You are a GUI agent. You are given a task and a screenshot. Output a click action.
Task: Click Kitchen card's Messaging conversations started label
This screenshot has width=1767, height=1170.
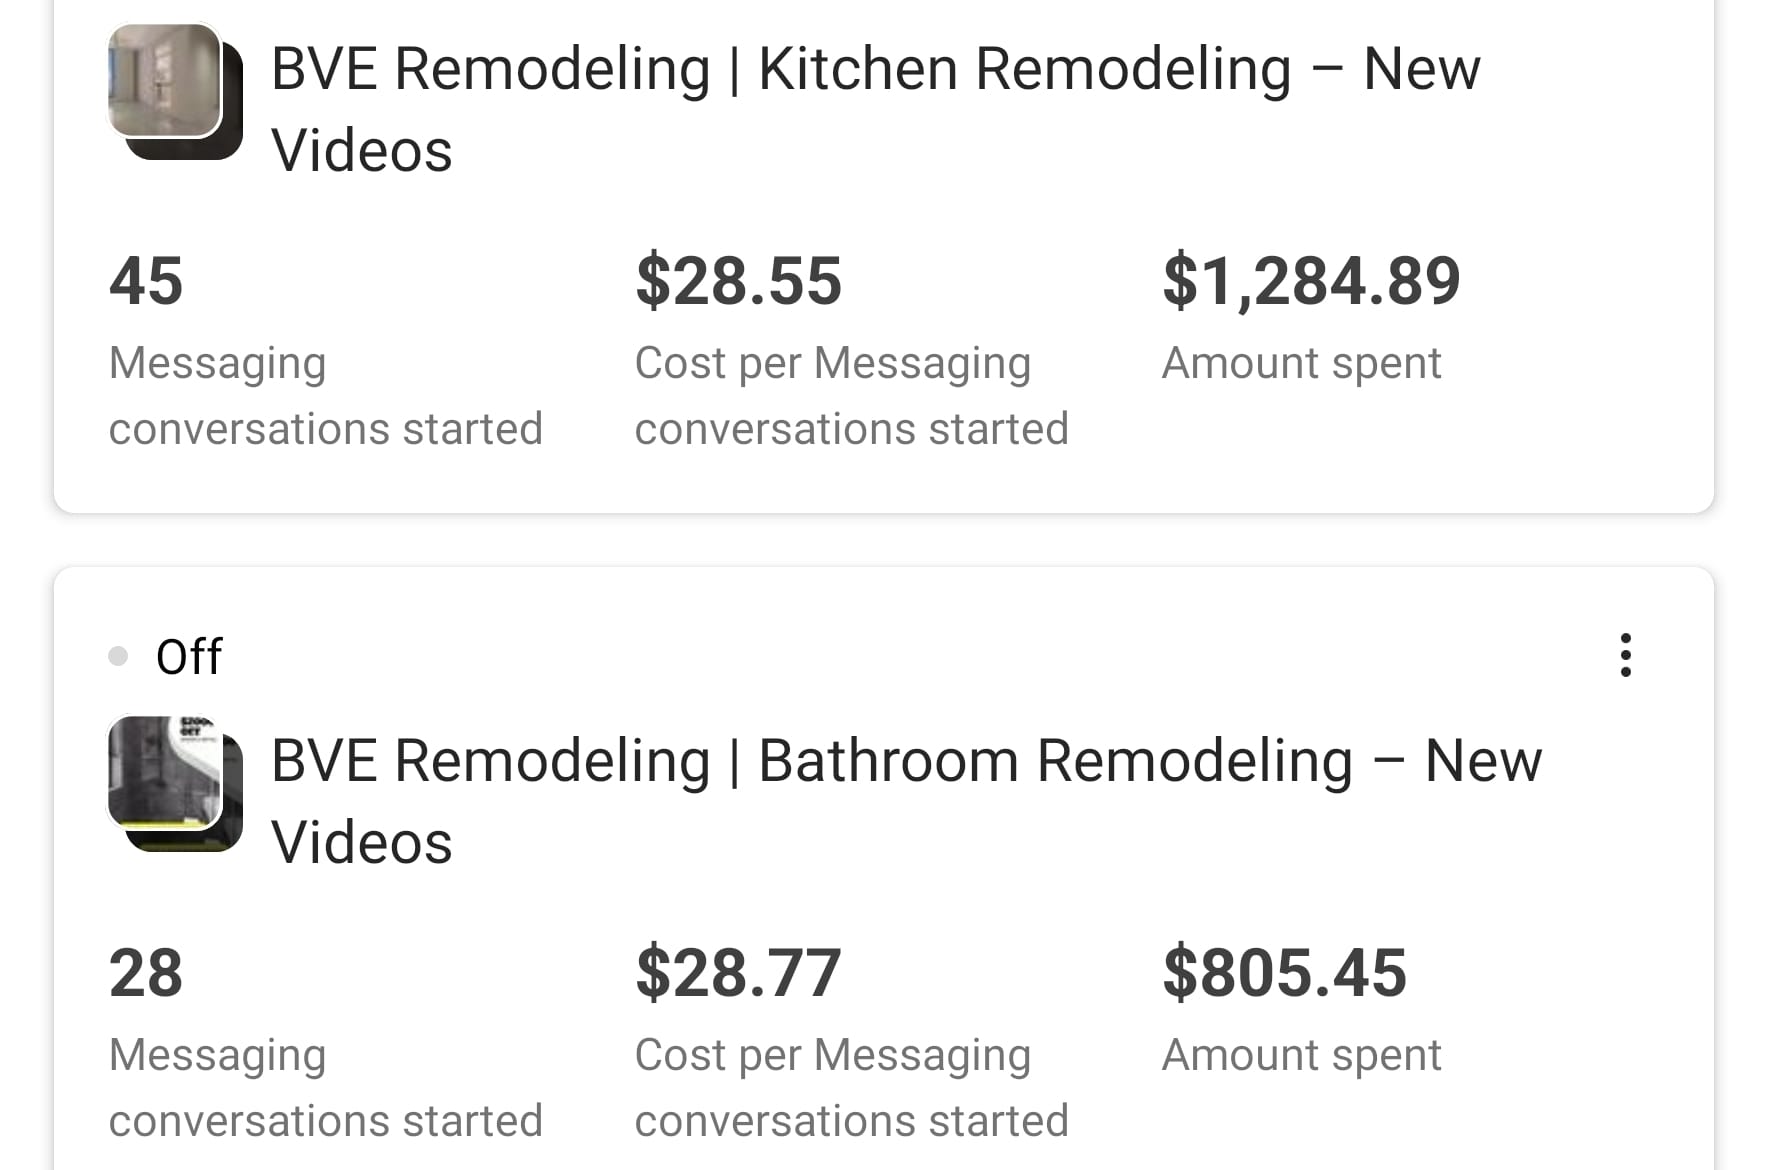click(x=325, y=396)
